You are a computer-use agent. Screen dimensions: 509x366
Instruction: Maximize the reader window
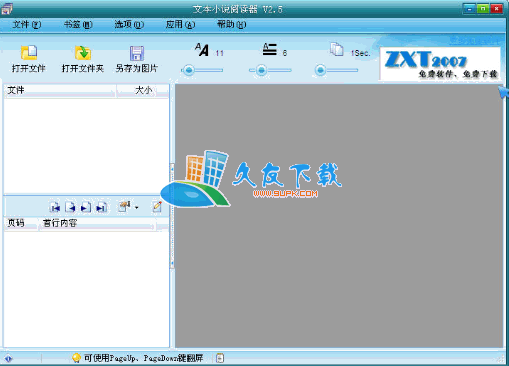[483, 9]
